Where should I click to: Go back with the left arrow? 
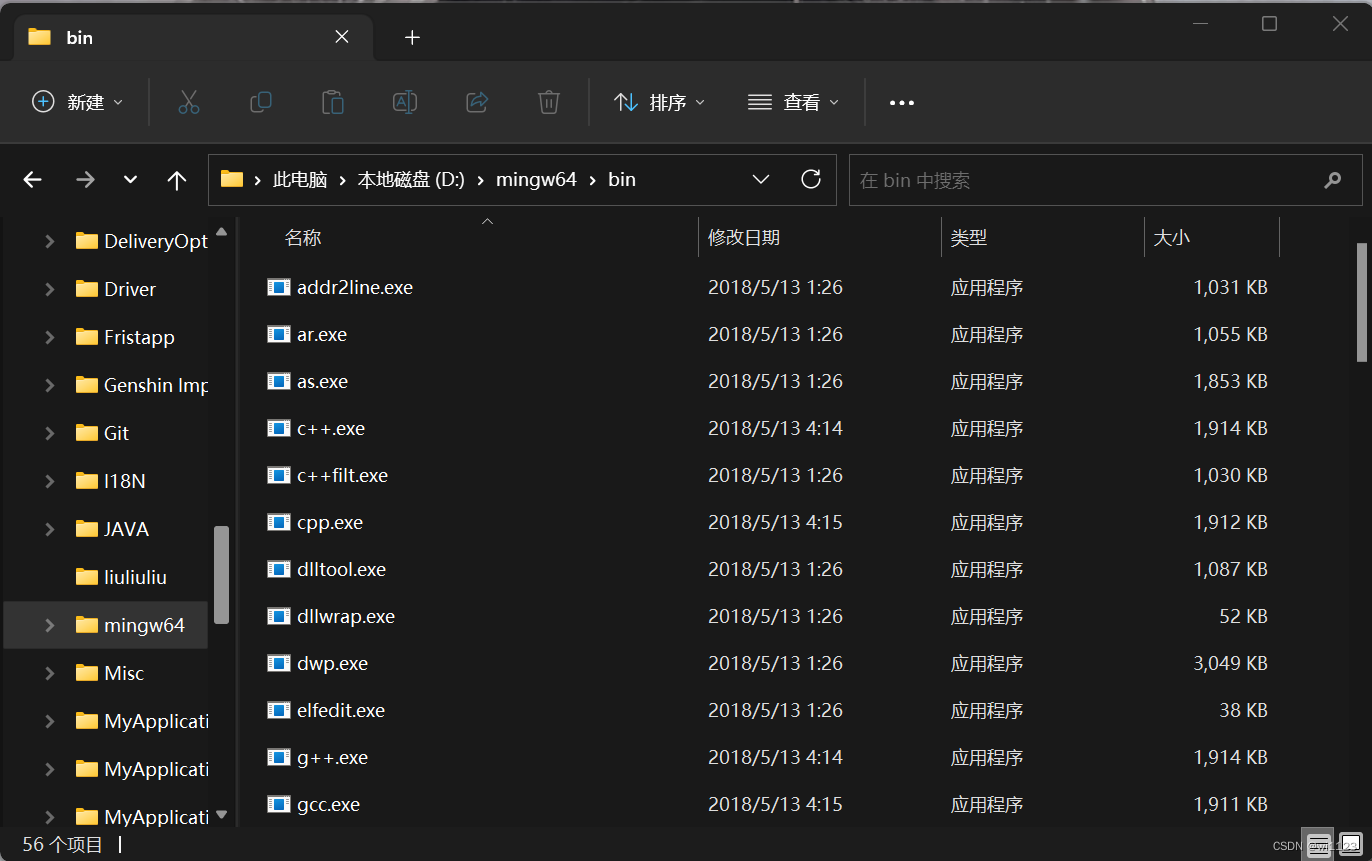coord(33,180)
